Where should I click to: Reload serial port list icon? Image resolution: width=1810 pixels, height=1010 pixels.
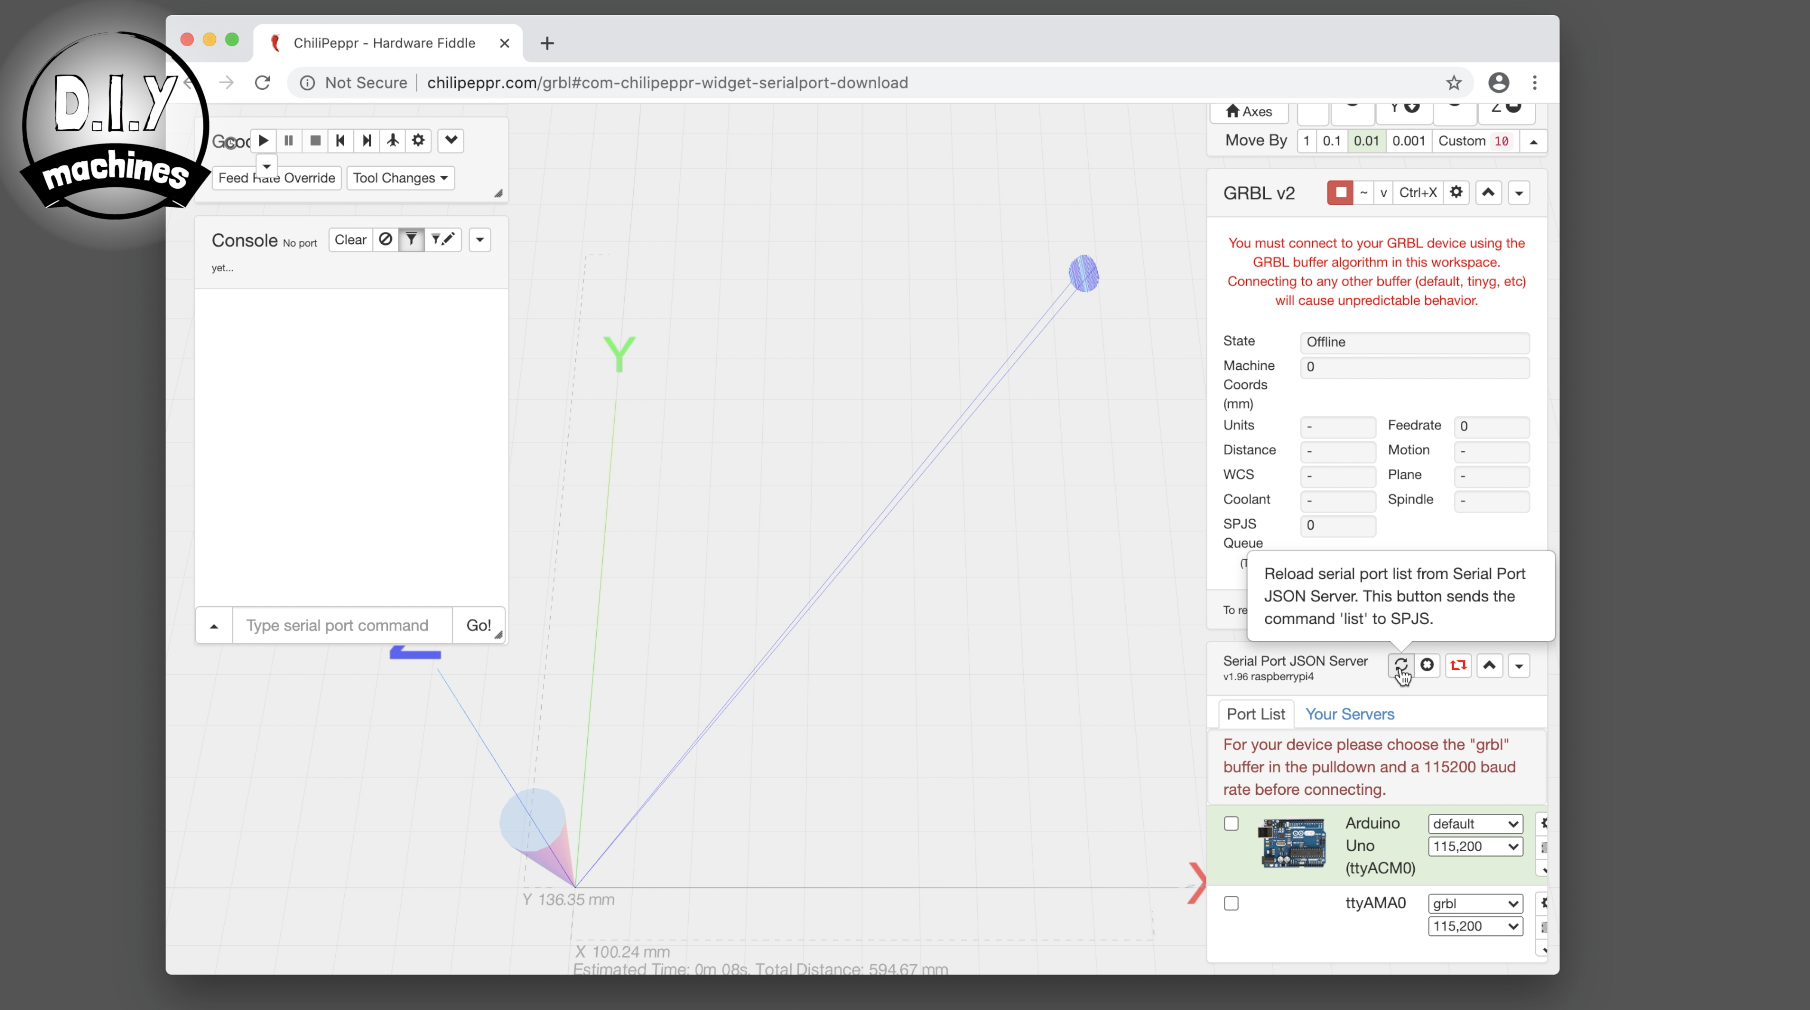click(x=1401, y=666)
